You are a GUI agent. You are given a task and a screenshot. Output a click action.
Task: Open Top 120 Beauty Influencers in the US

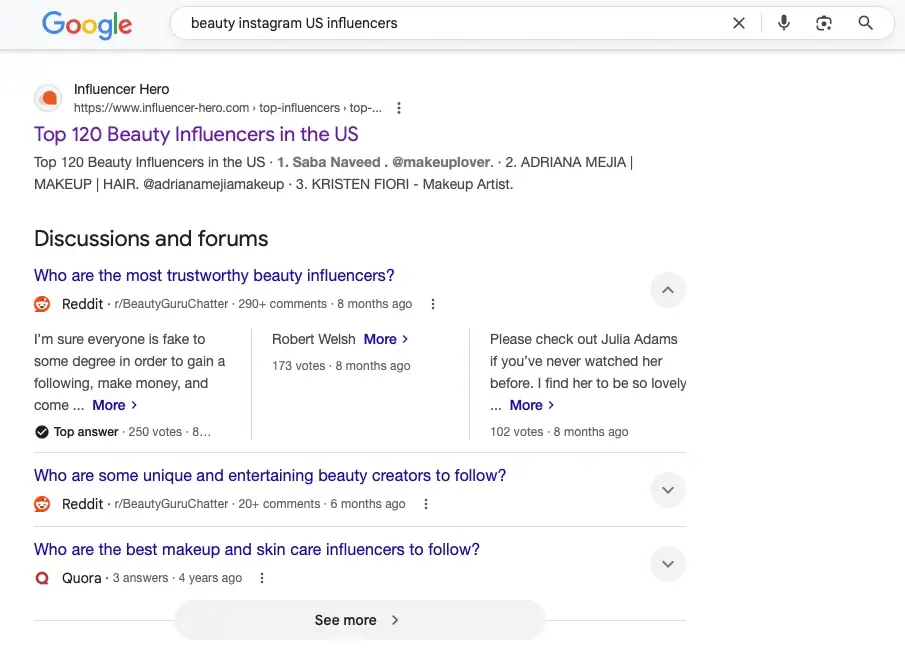click(196, 134)
